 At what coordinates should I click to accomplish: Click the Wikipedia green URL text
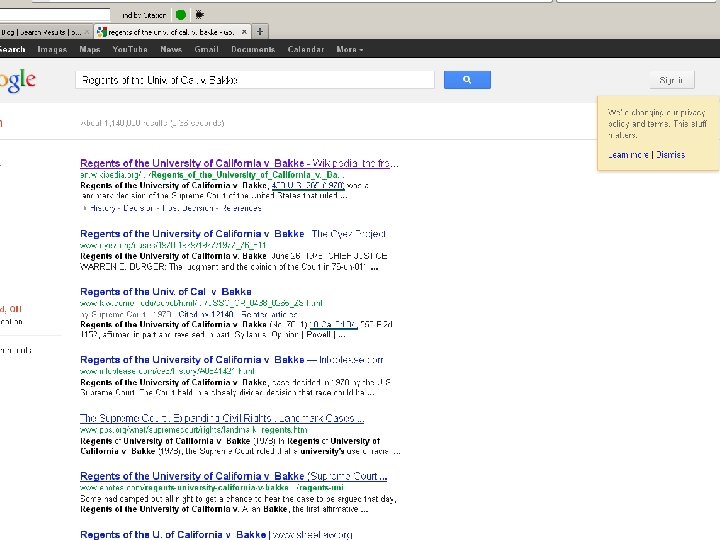click(x=212, y=175)
